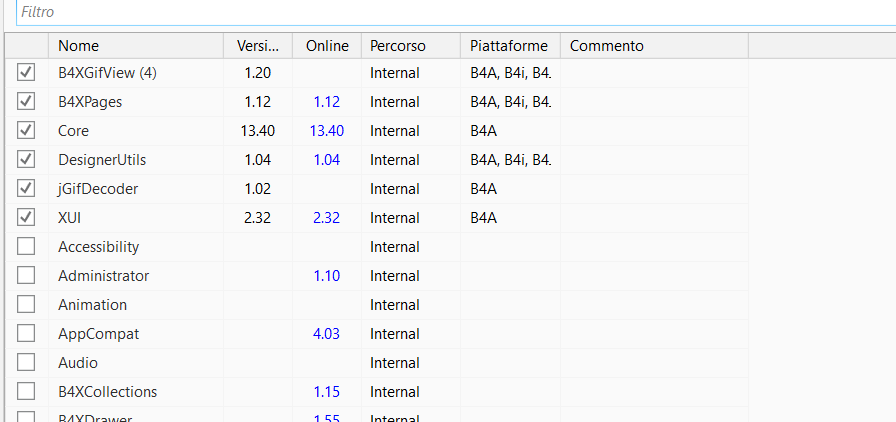Click installed version 1.02 of jGifDecoder

[258, 189]
